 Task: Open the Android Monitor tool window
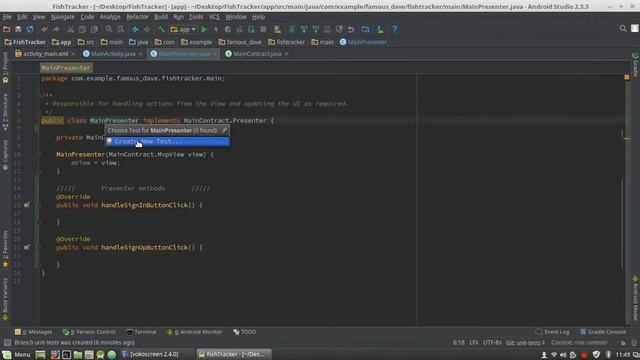tap(195, 332)
